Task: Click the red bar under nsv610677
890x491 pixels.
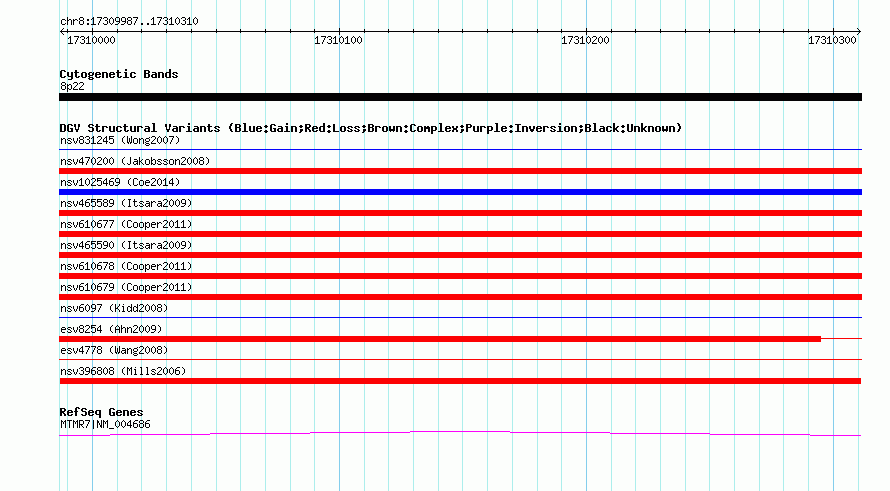Action: (x=460, y=234)
